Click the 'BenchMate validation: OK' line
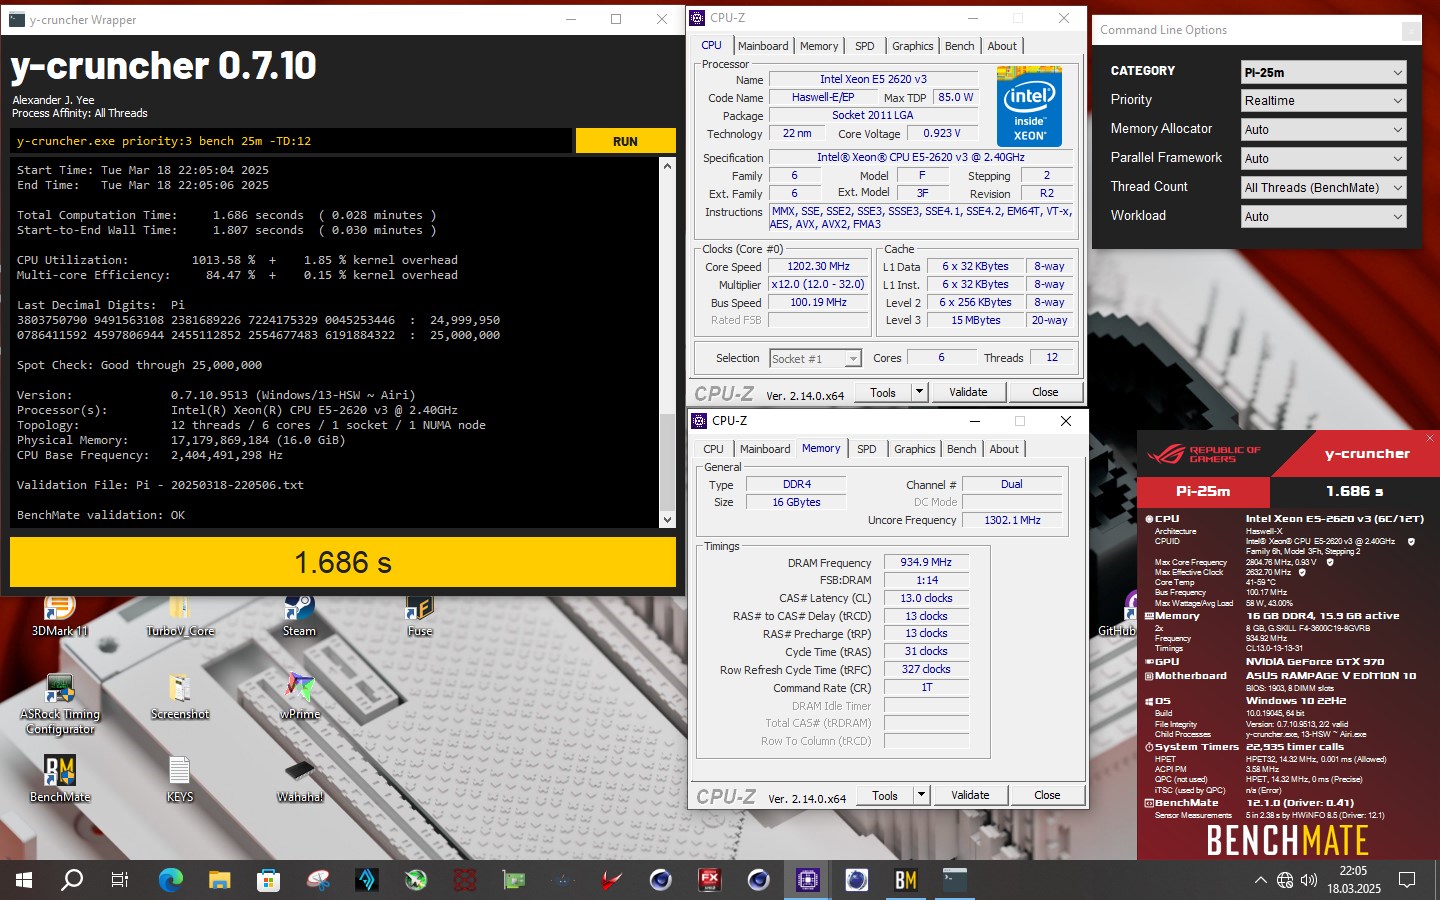Screen dimensions: 1440x900 (x=101, y=515)
